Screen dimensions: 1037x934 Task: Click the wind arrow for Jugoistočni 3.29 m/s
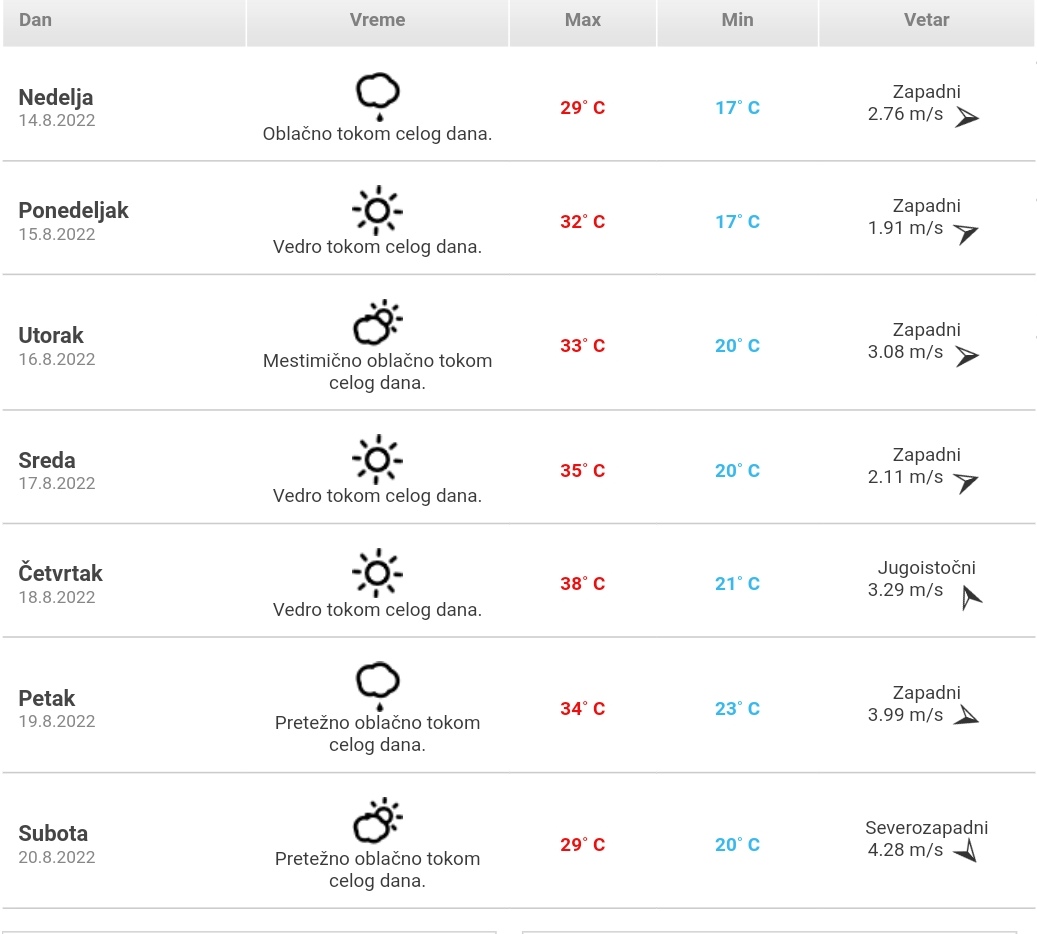[x=971, y=598]
